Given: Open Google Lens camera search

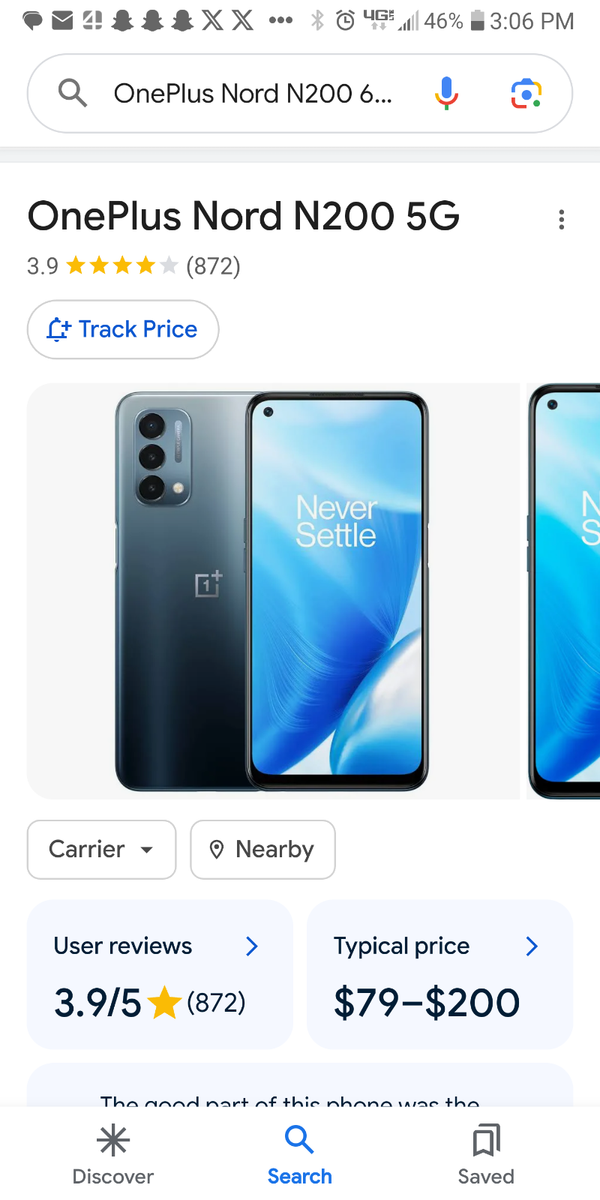Looking at the screenshot, I should click(526, 94).
